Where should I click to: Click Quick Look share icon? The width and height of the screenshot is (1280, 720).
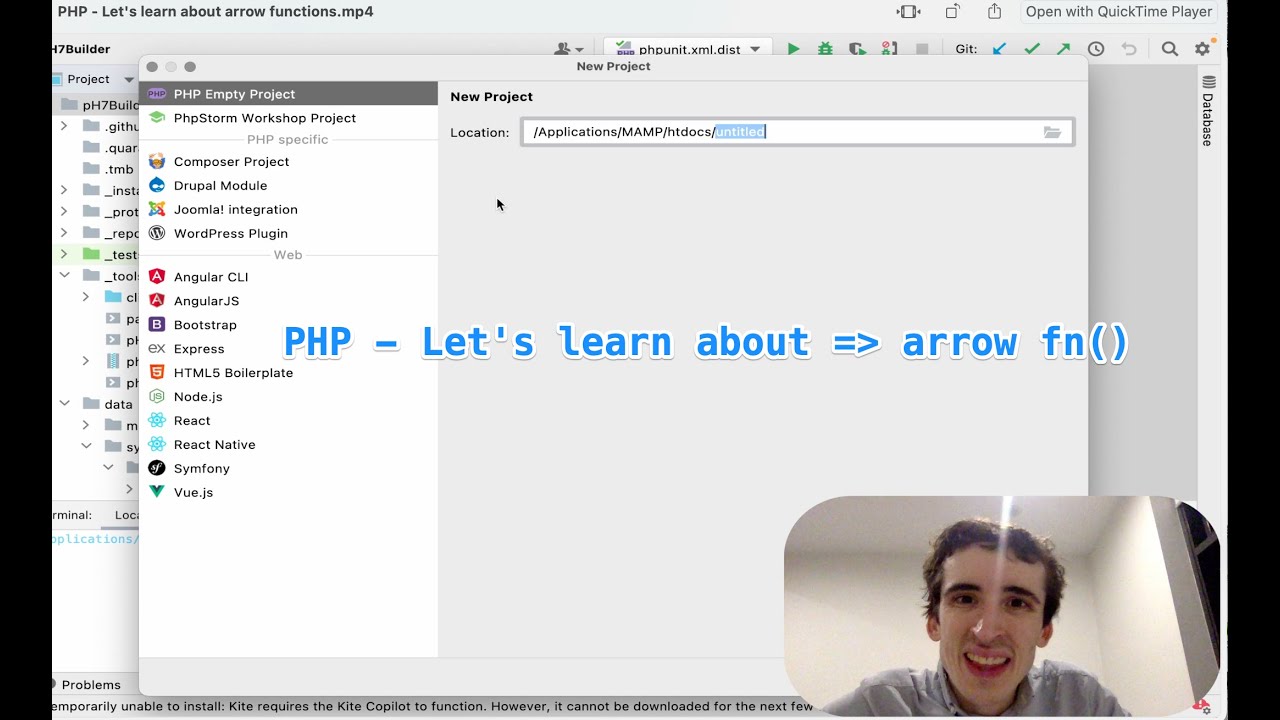point(994,12)
